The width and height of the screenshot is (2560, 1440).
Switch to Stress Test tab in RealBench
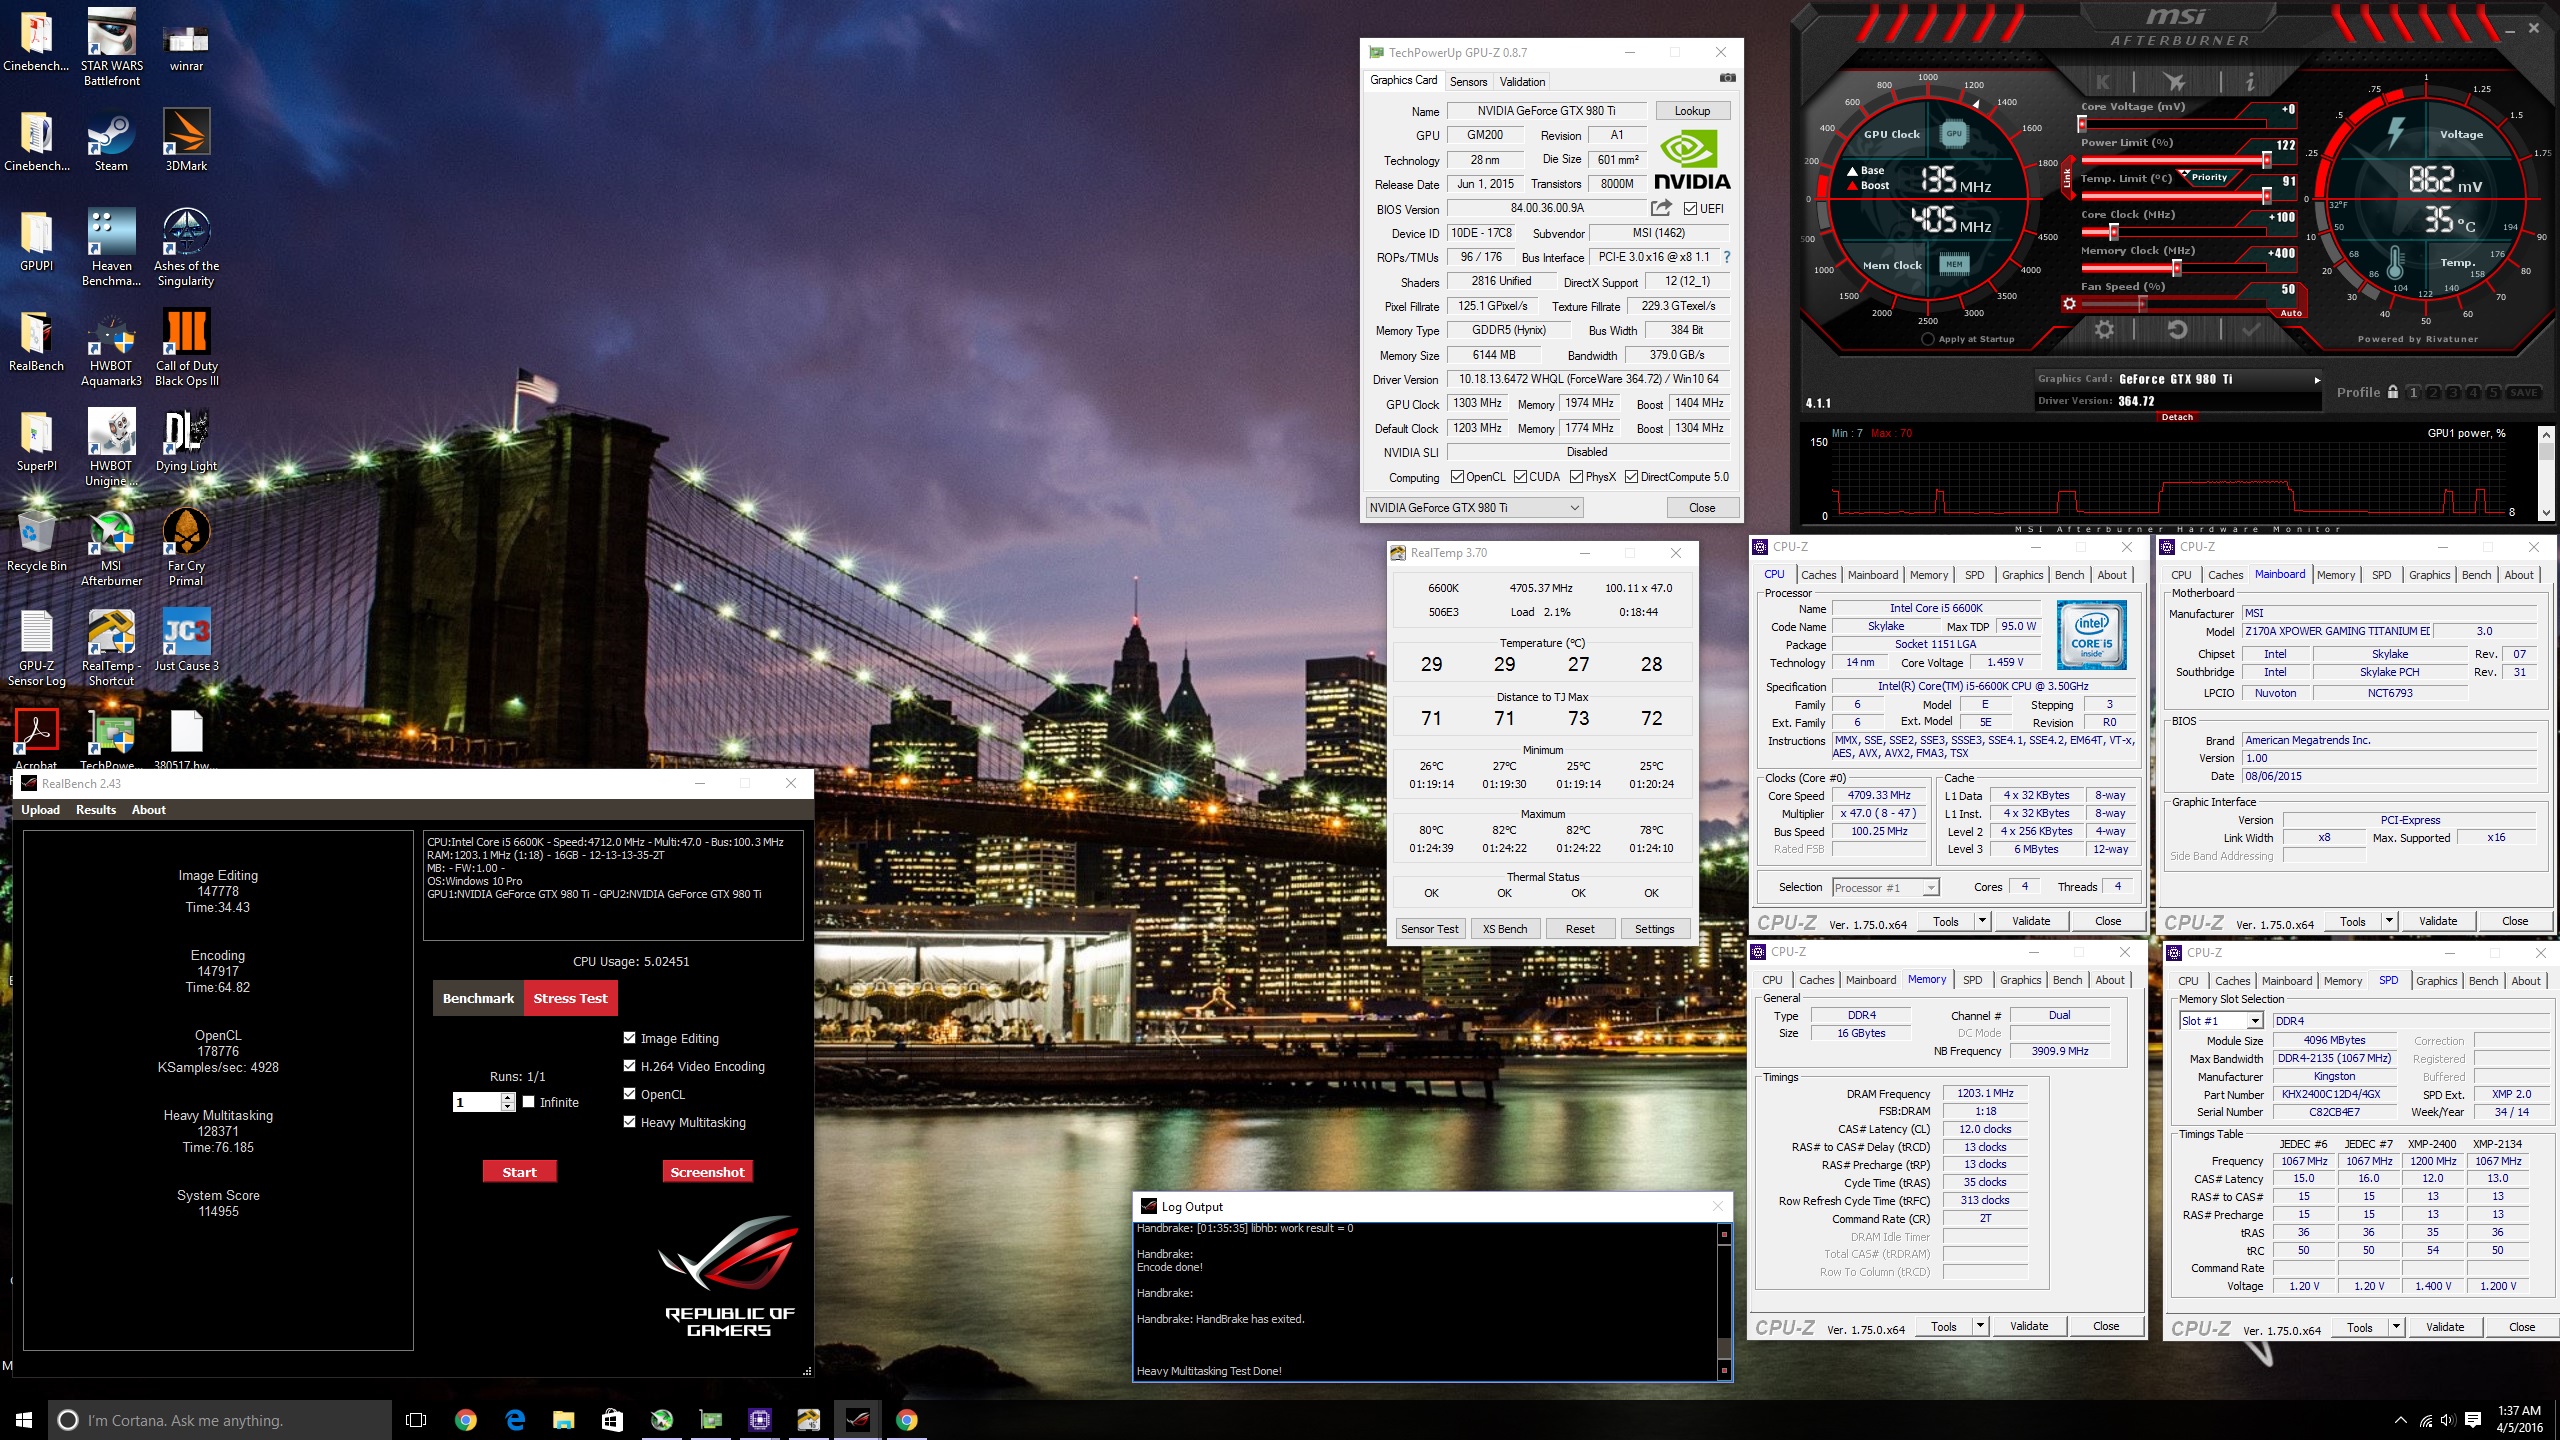[x=570, y=998]
